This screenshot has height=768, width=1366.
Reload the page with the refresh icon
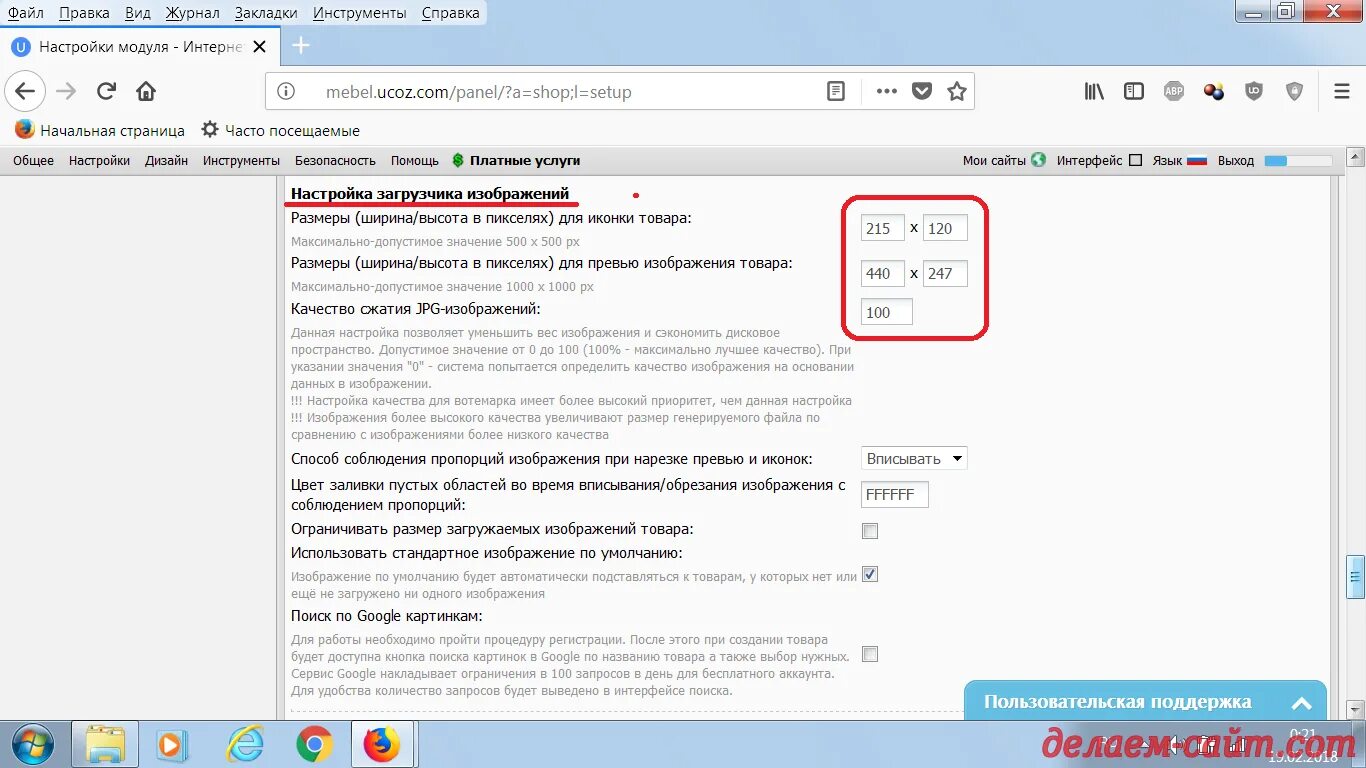point(107,92)
